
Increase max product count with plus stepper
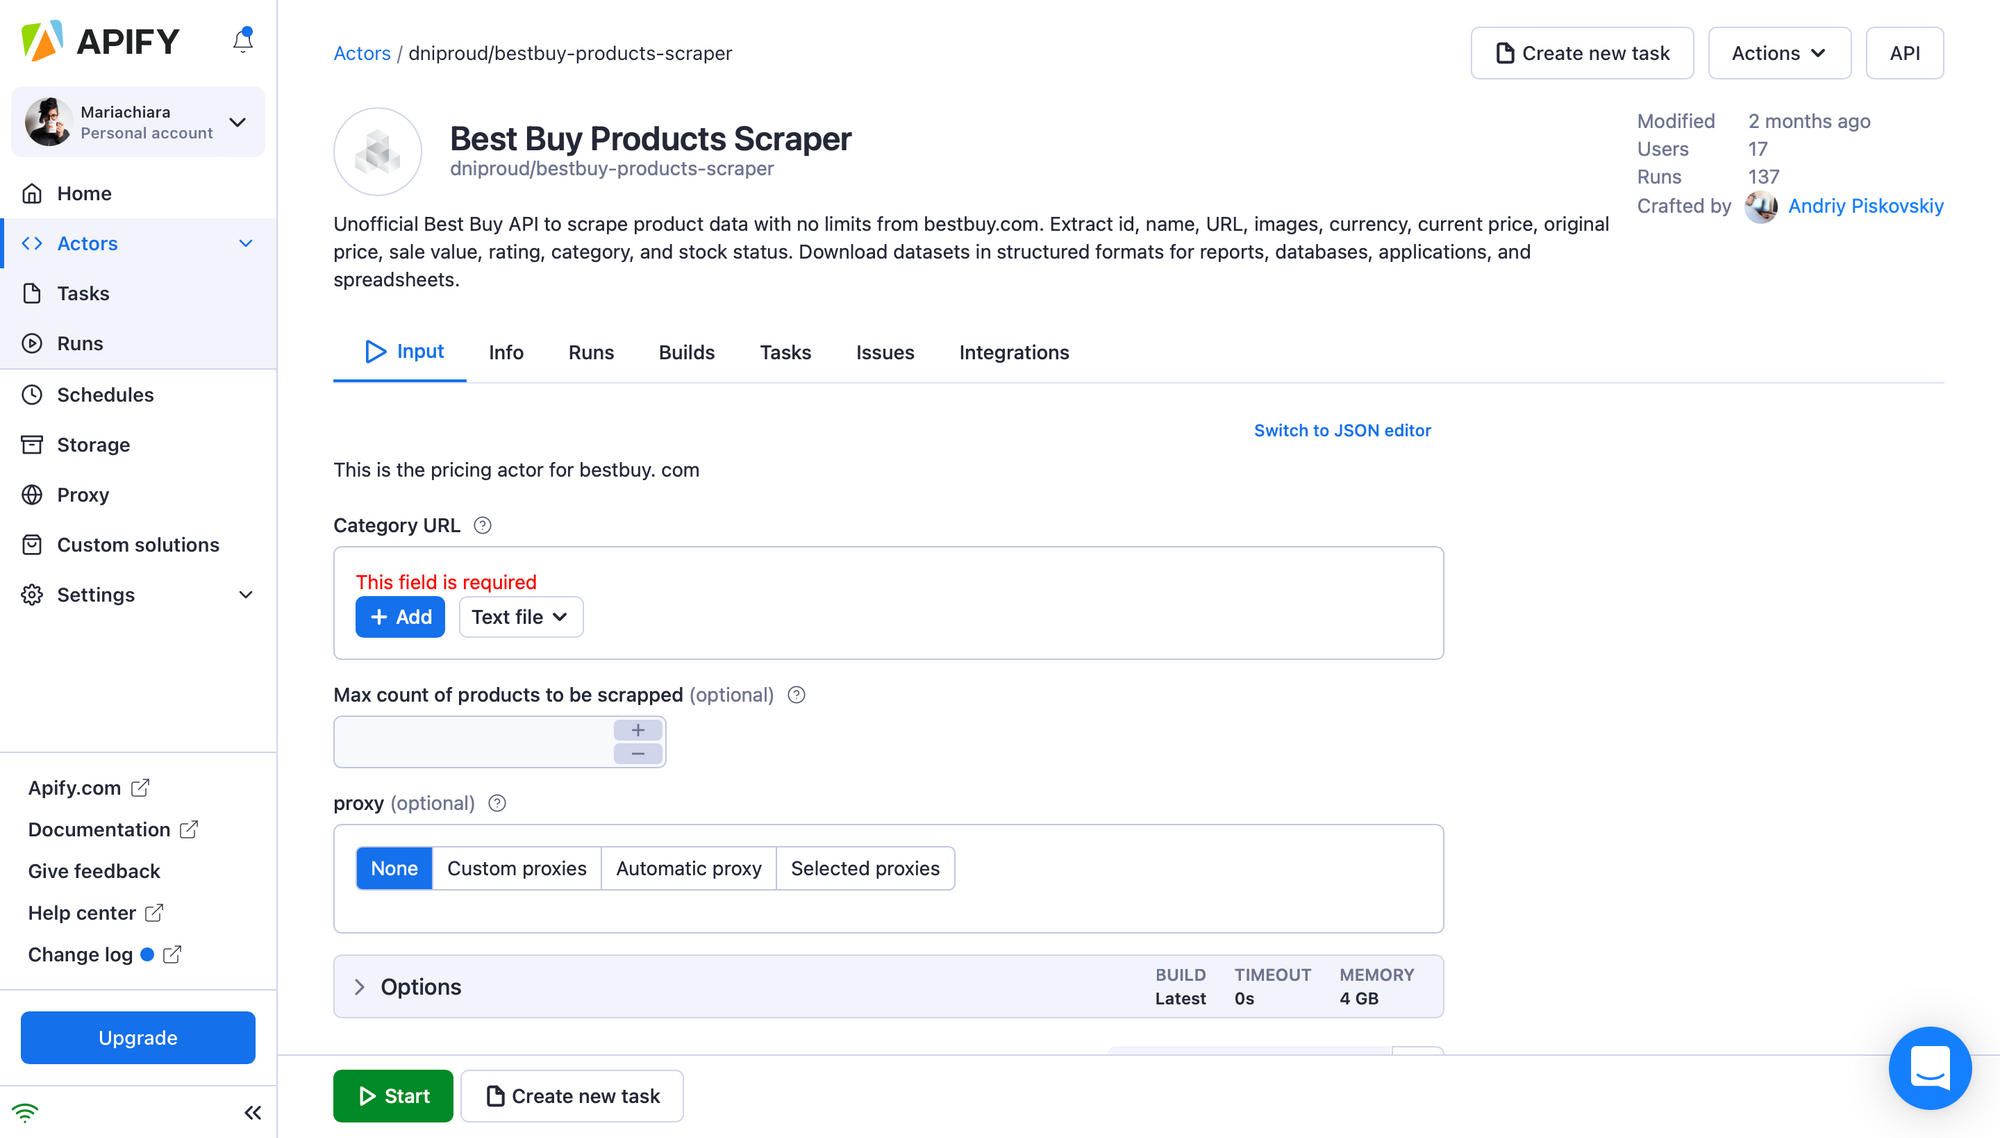(x=638, y=730)
